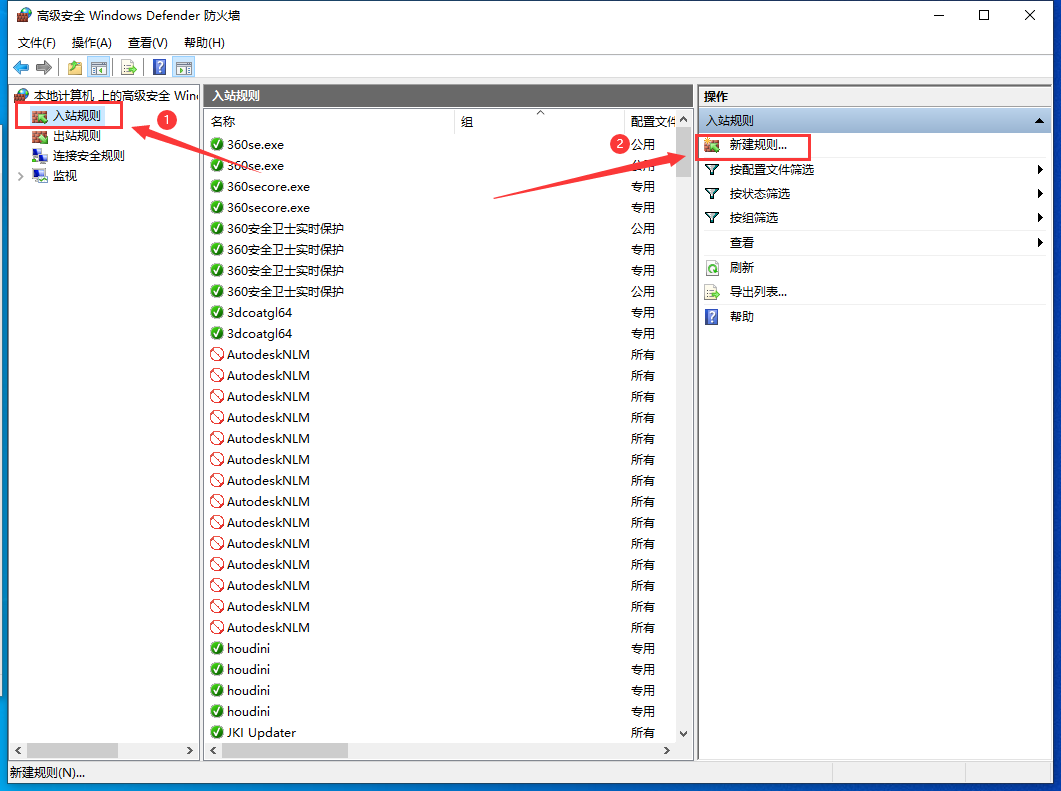Click the rule list horizontal scrollbar right arrow
The width and height of the screenshot is (1061, 791).
point(667,750)
